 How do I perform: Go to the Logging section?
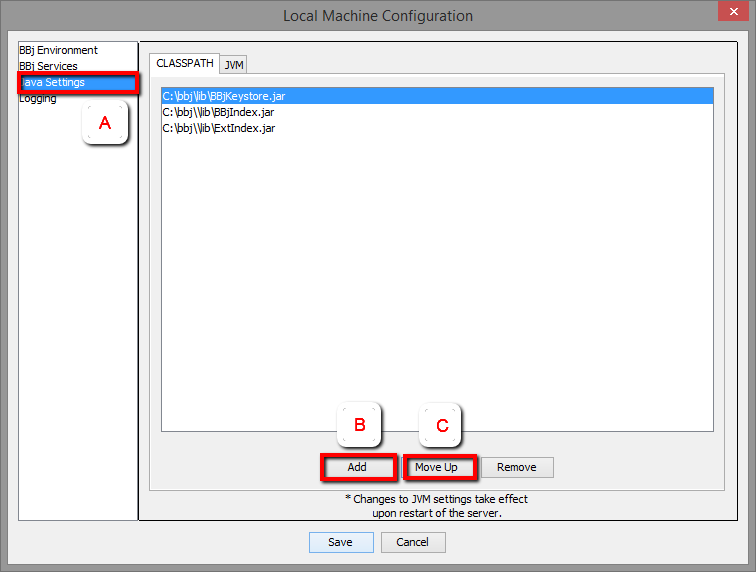point(38,98)
